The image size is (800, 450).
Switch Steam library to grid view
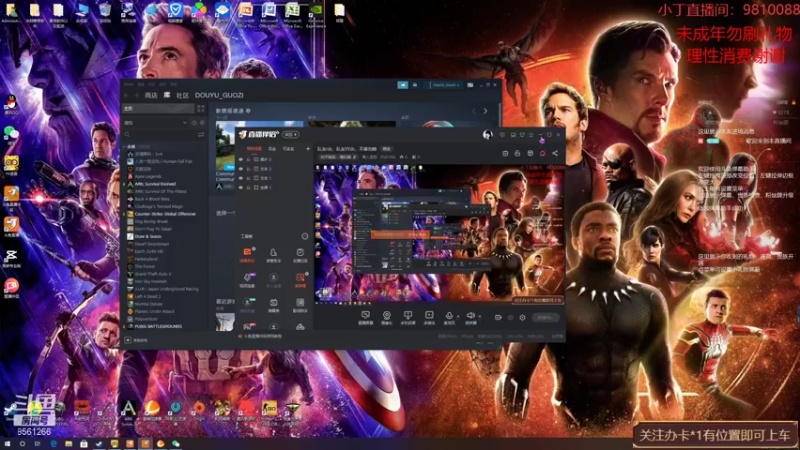click(201, 109)
